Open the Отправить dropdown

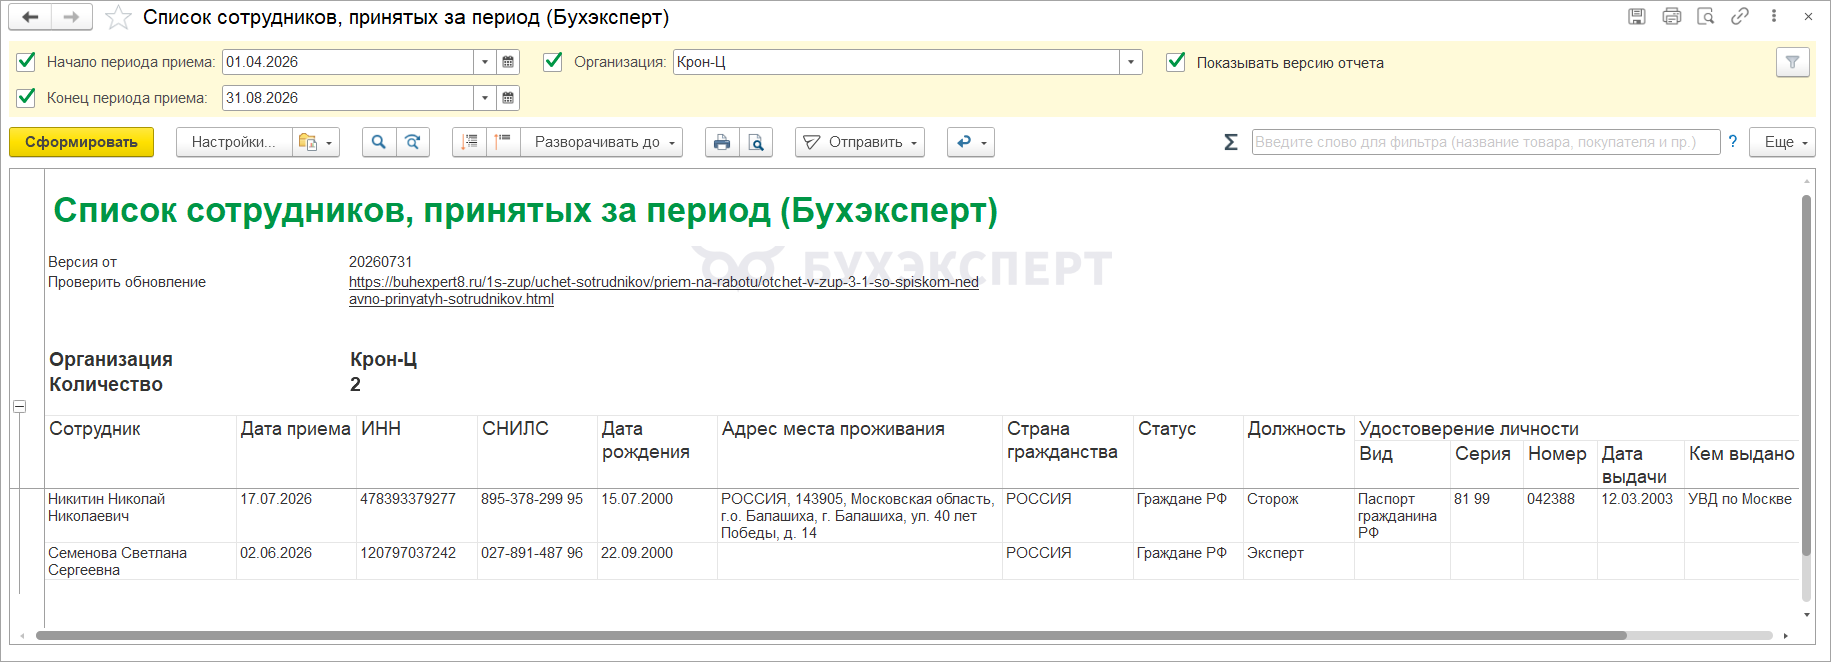[x=860, y=142]
